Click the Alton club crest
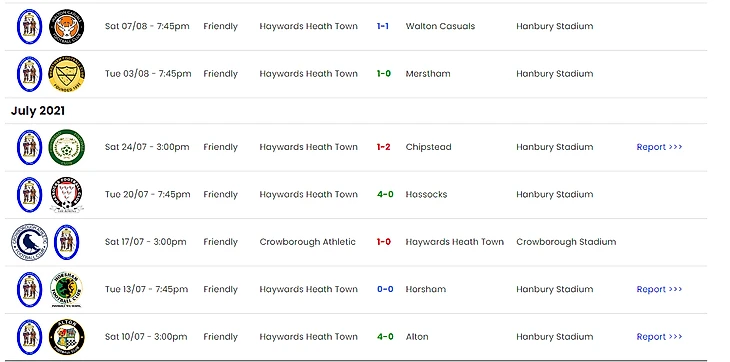 click(x=67, y=337)
